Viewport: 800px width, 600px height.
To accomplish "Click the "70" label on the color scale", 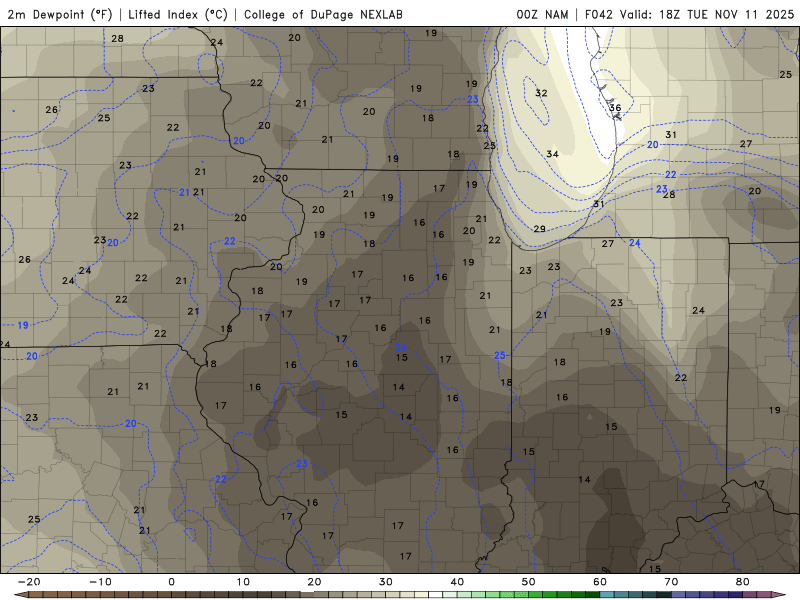I will click(671, 582).
